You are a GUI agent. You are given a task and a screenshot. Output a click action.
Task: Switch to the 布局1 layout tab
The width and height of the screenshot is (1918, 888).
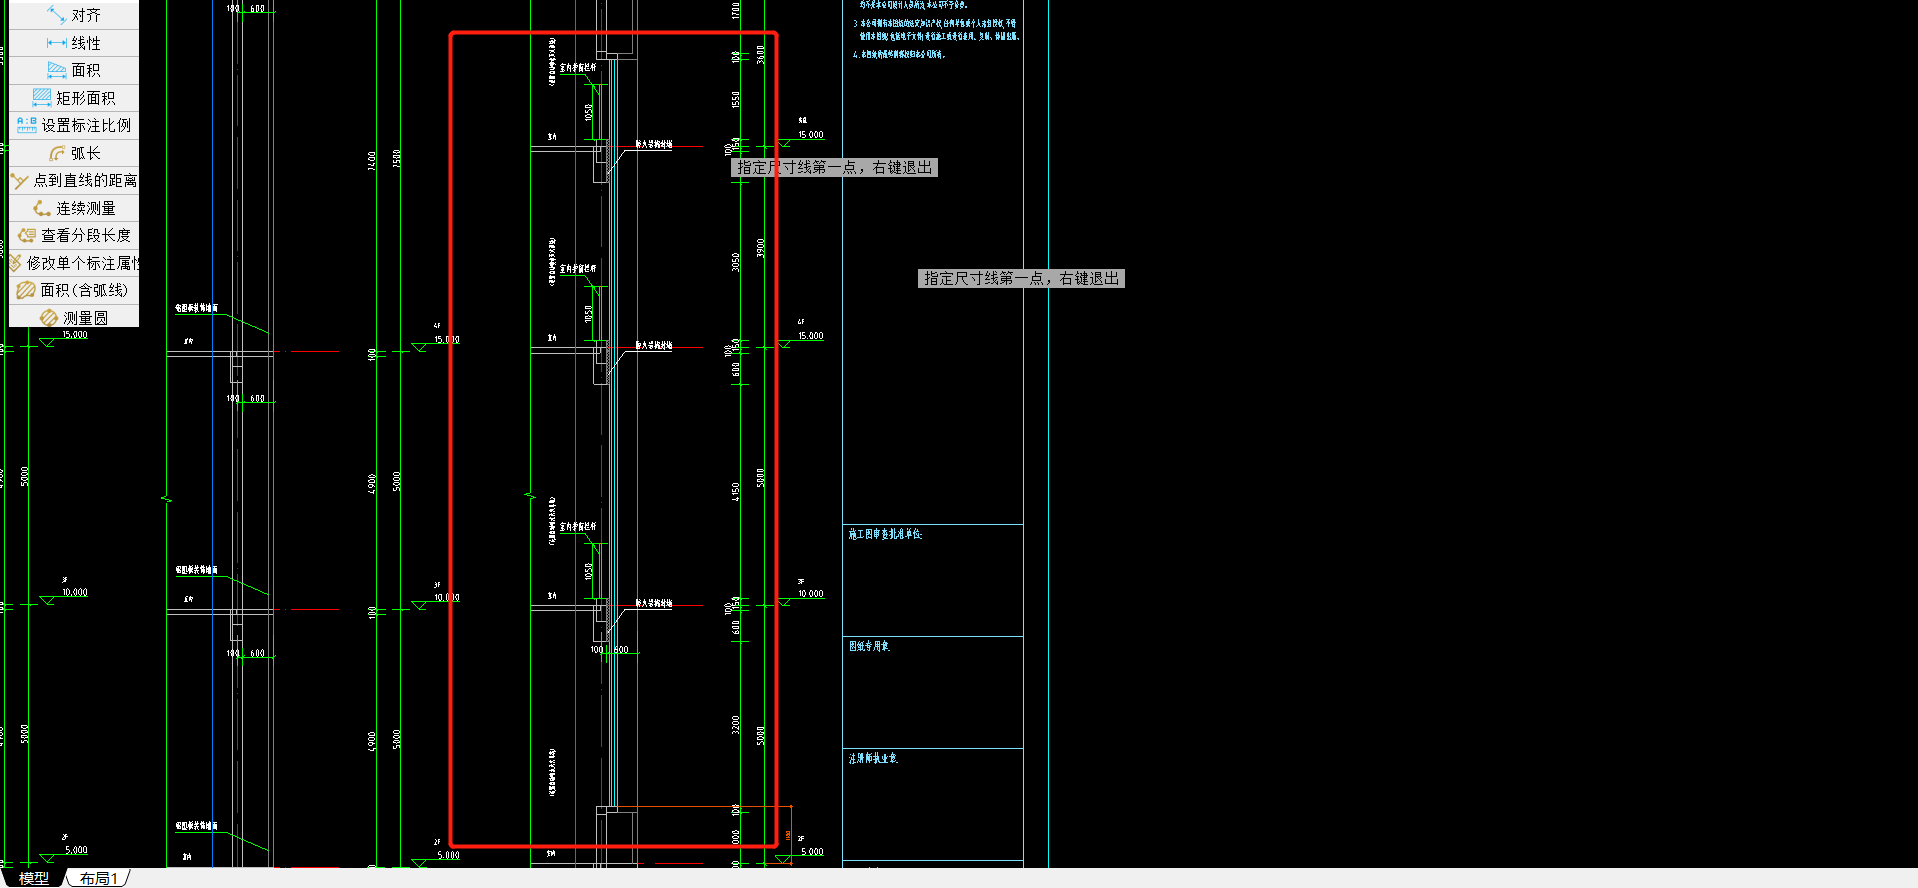pyautogui.click(x=98, y=878)
